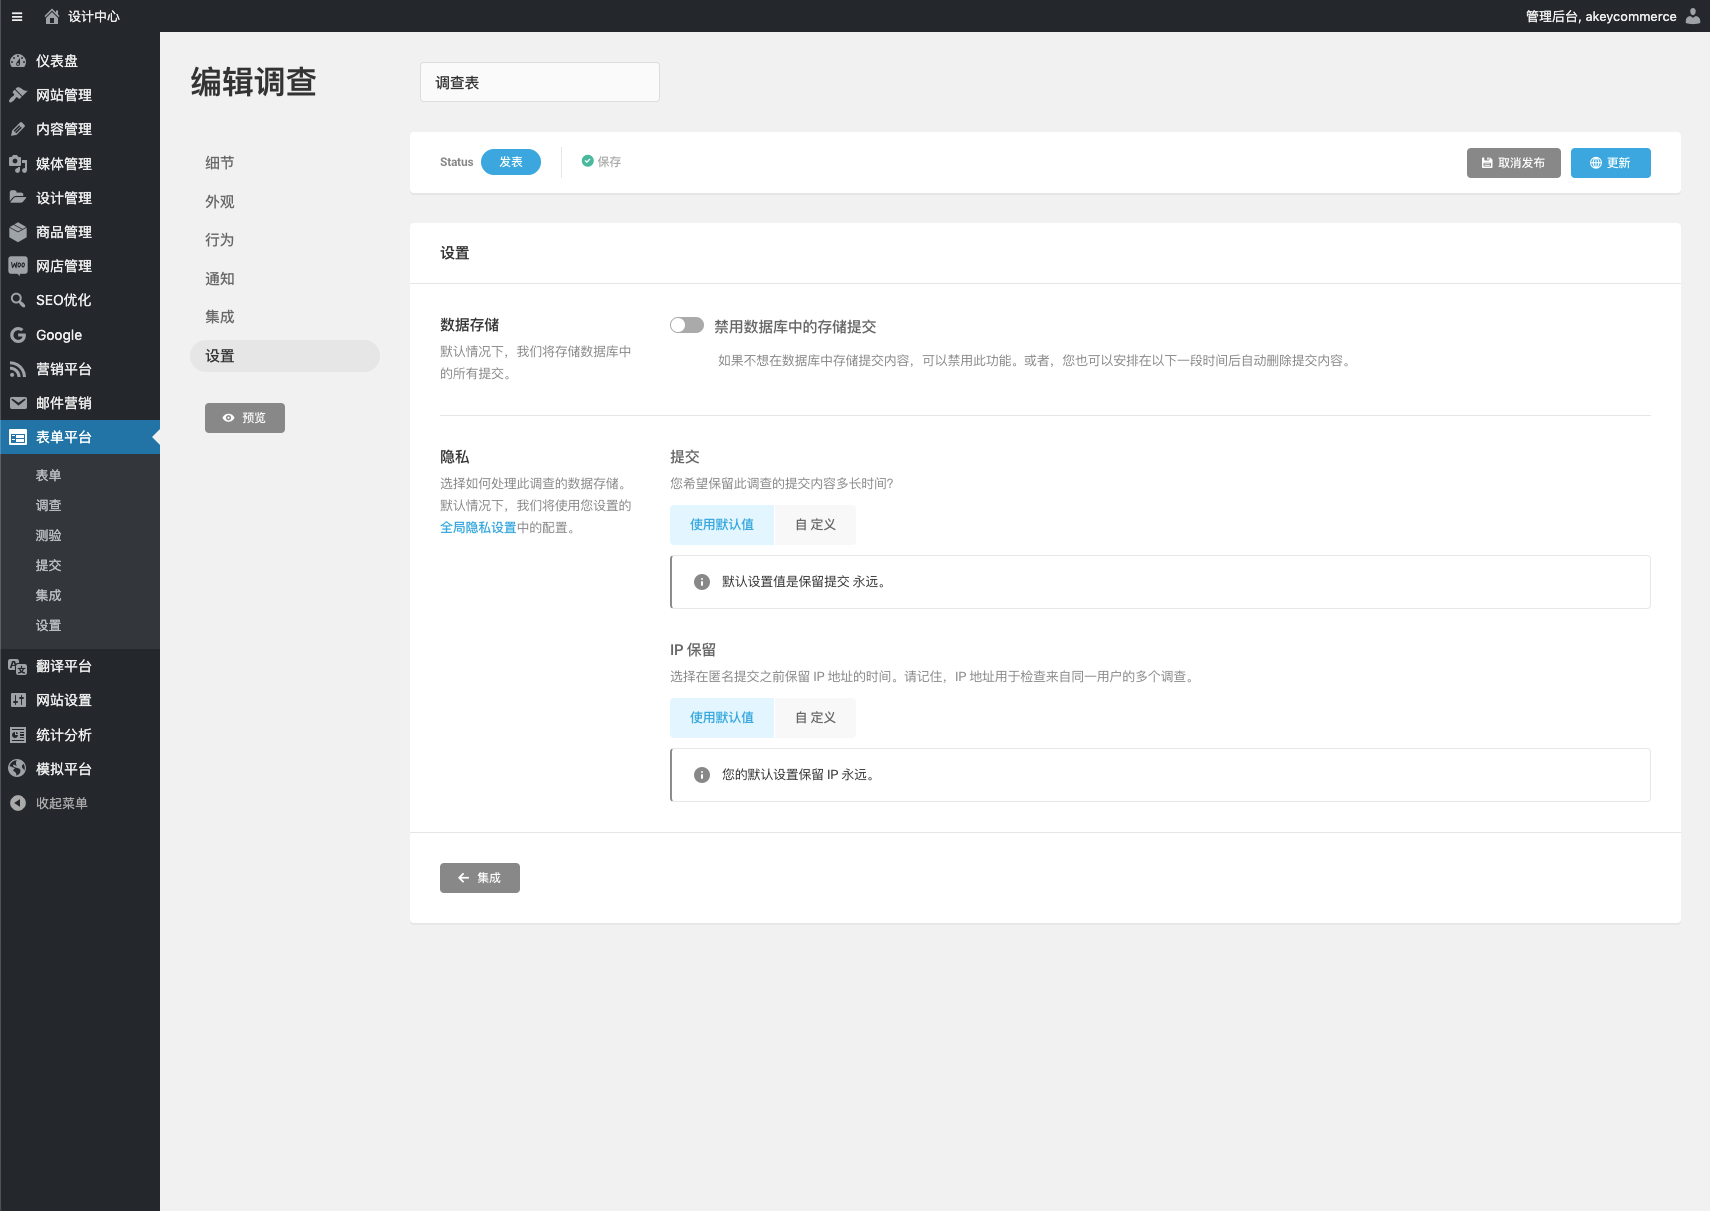Click the green check icon beside 保存
The width and height of the screenshot is (1710, 1211).
point(588,161)
